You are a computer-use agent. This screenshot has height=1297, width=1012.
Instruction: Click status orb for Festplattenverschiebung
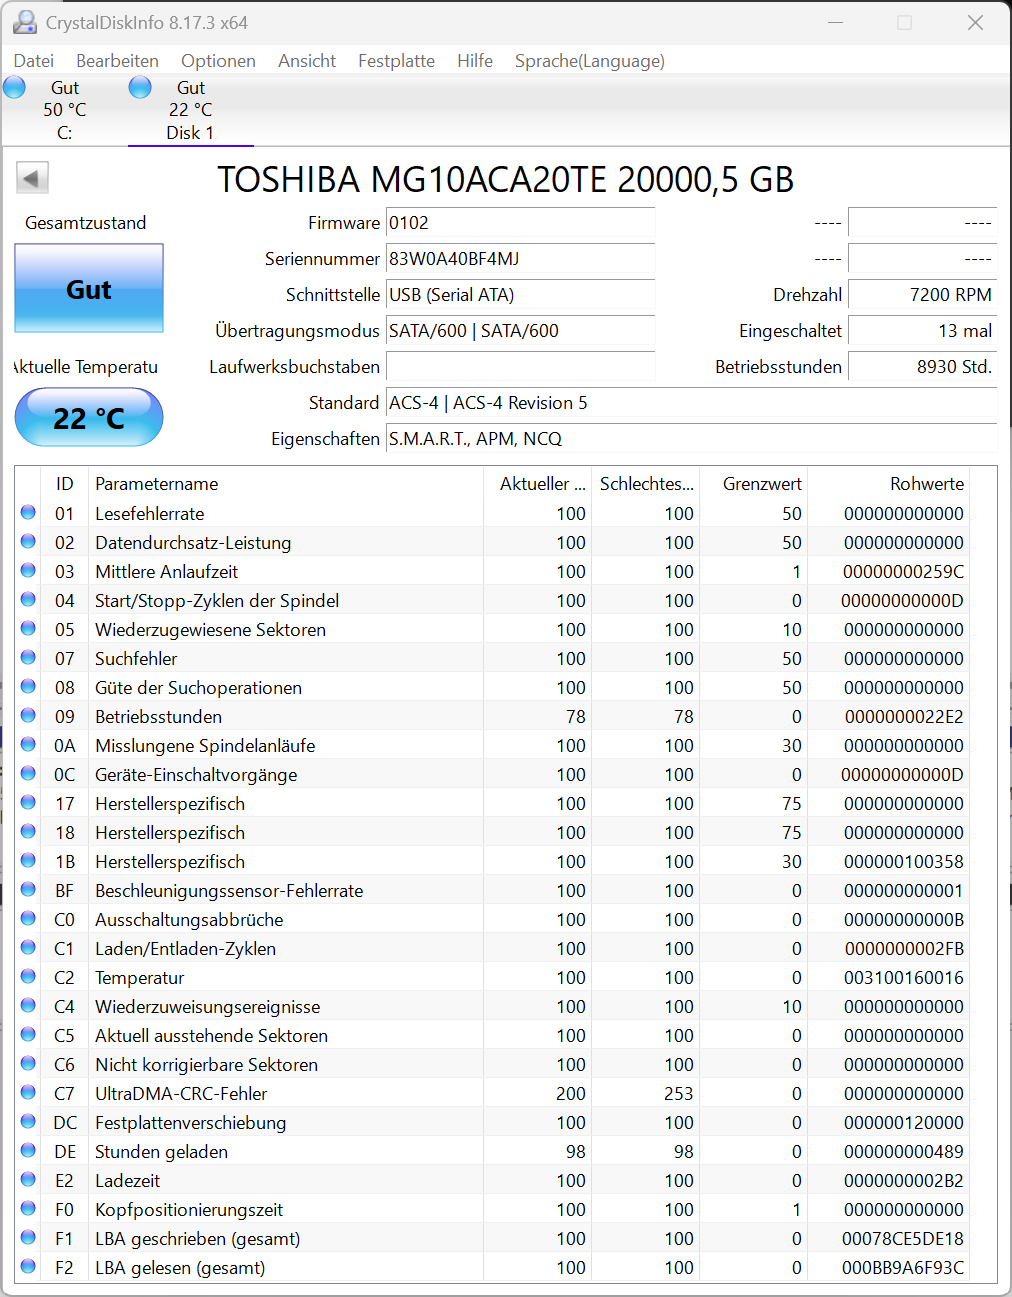point(28,1121)
